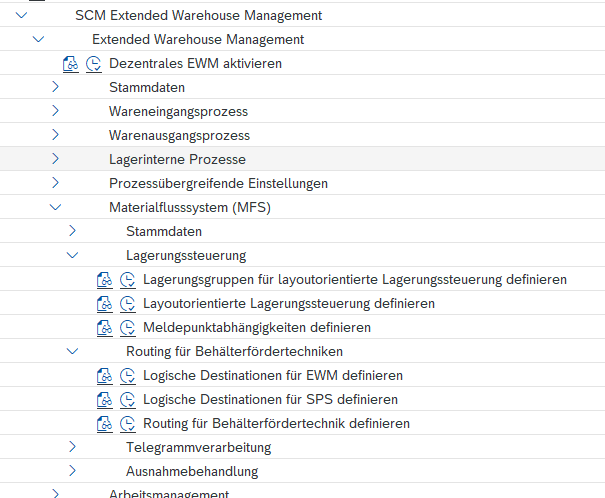This screenshot has height=498, width=605.
Task: Execute Logische Destinationen für EWM definieren activity
Action: (128, 376)
